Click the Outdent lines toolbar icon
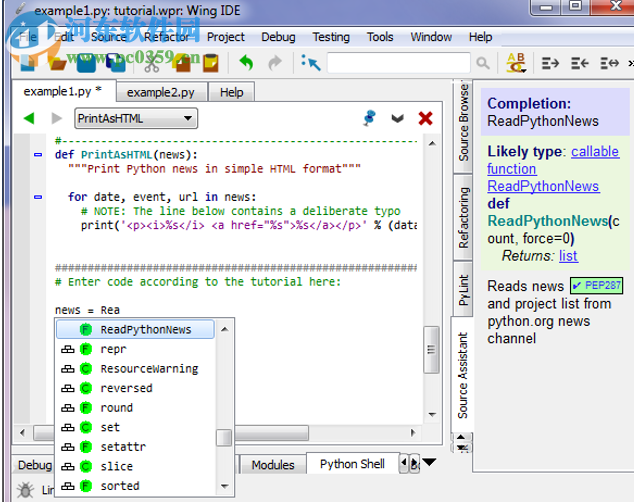 (x=579, y=63)
